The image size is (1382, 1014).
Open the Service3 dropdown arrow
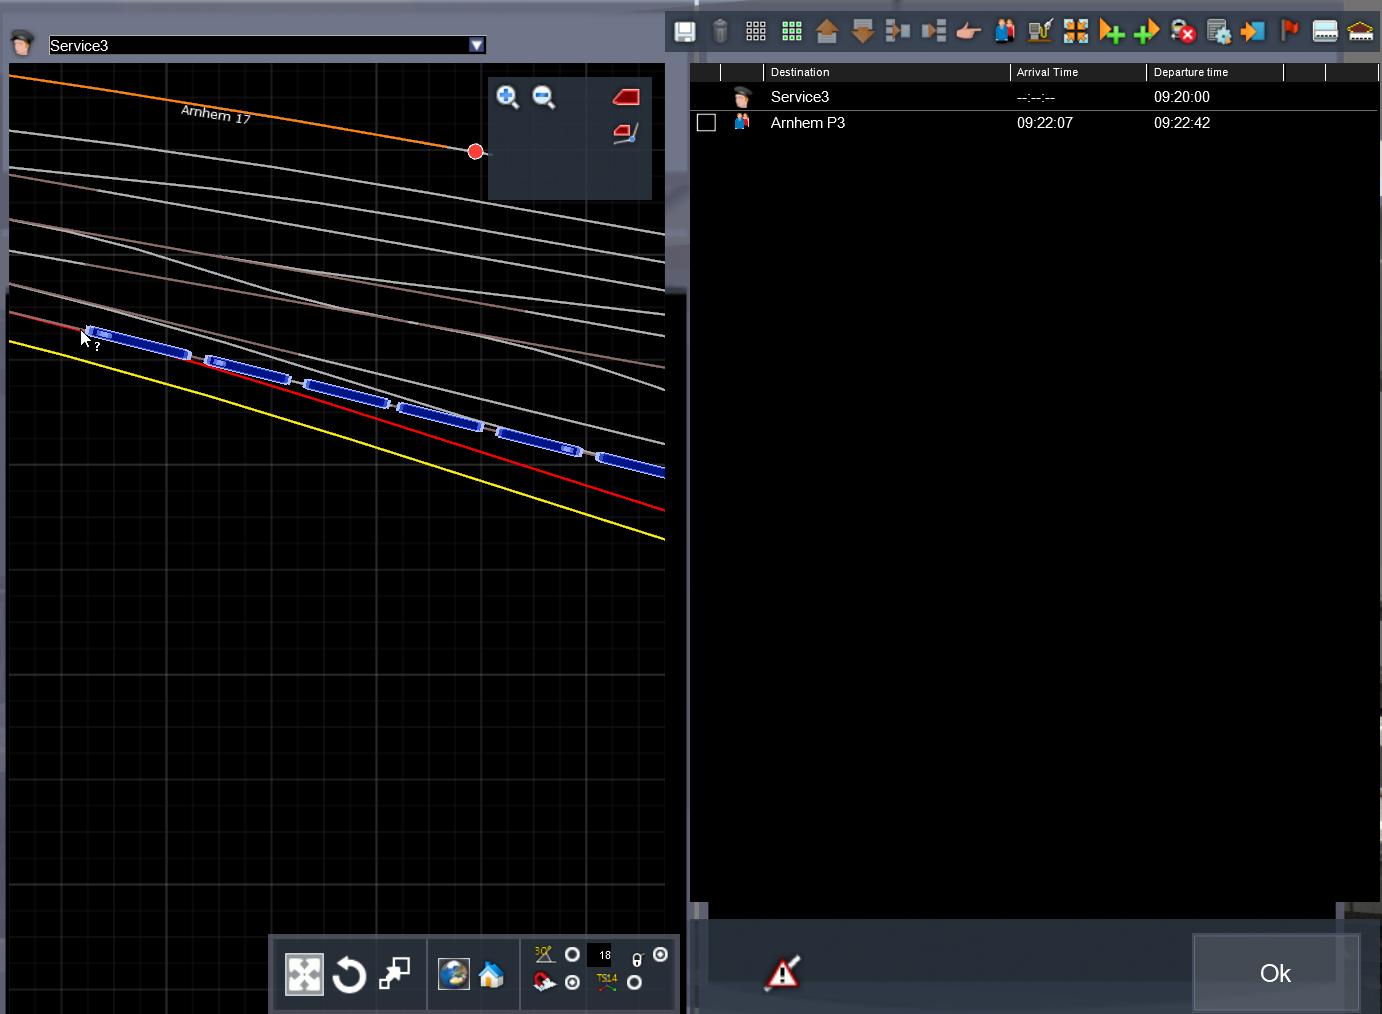click(476, 45)
